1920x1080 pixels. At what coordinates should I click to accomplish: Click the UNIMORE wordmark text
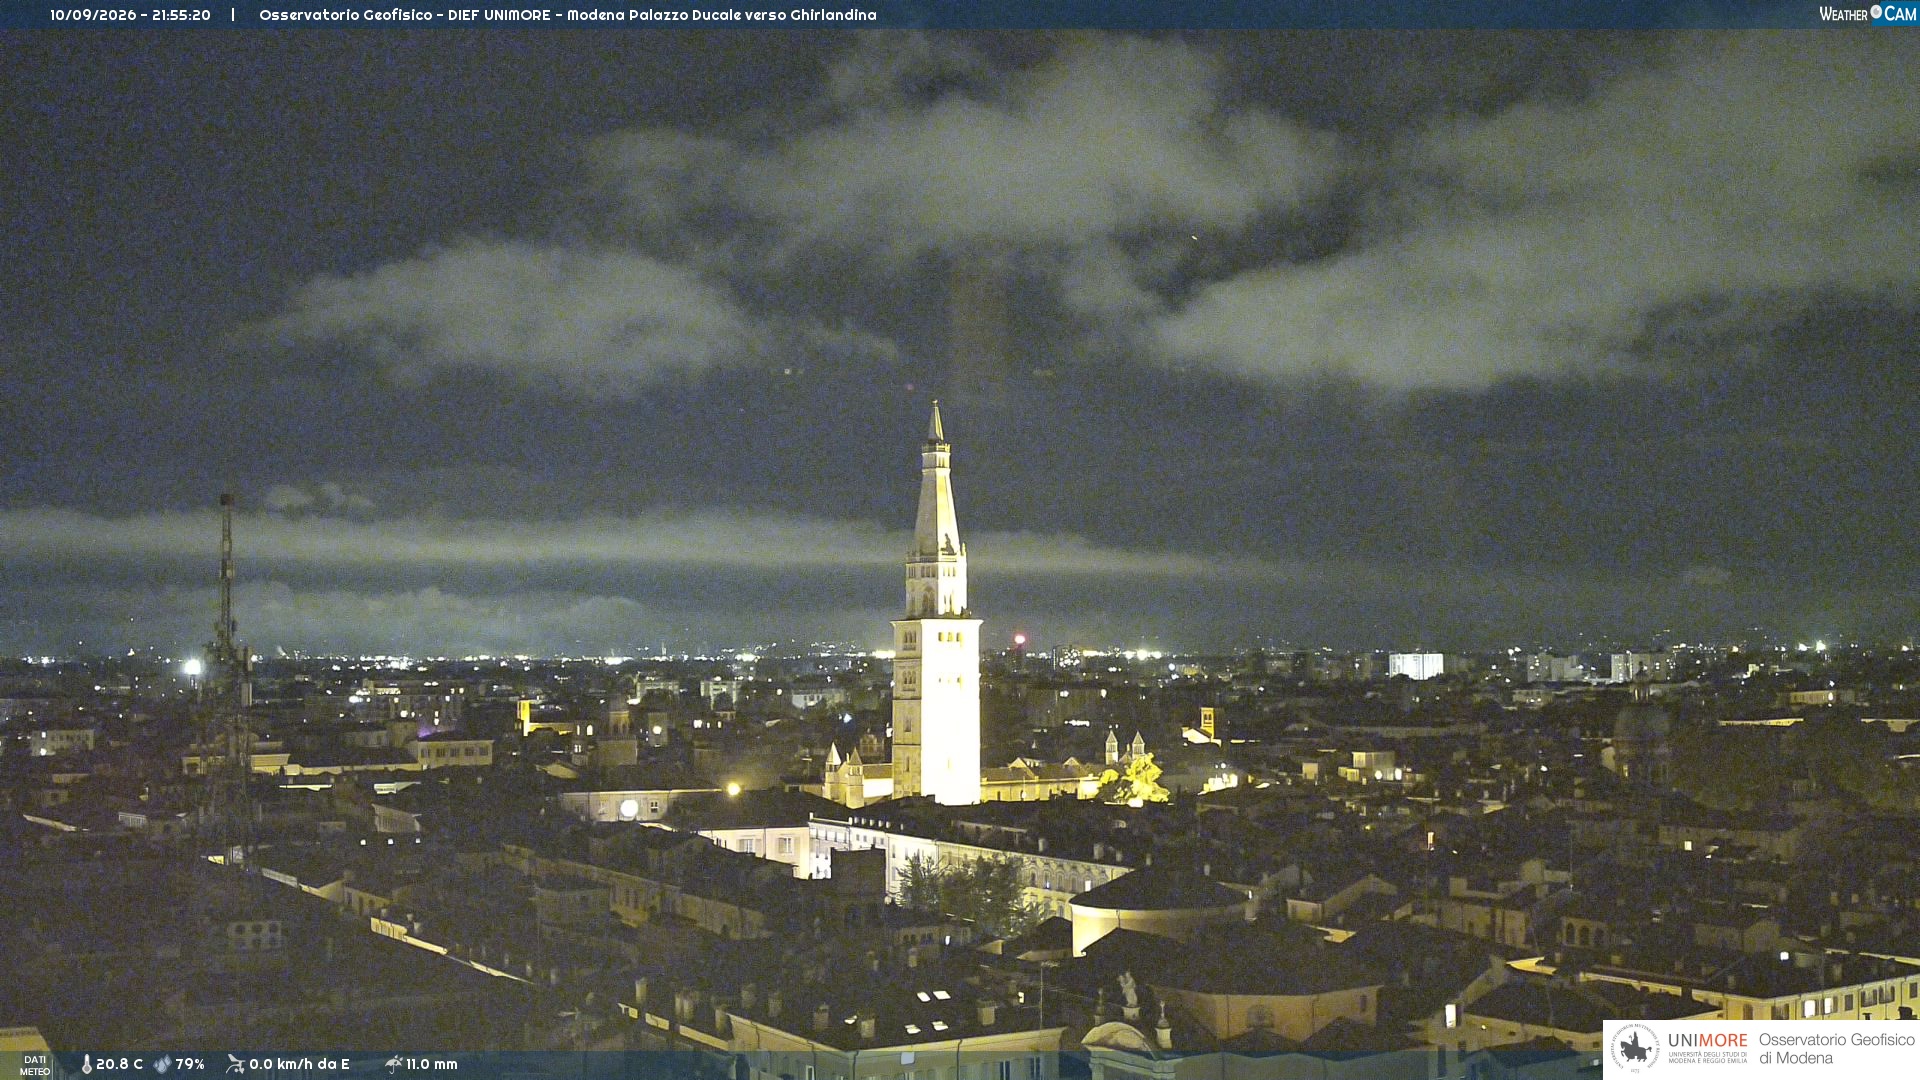(1707, 1041)
